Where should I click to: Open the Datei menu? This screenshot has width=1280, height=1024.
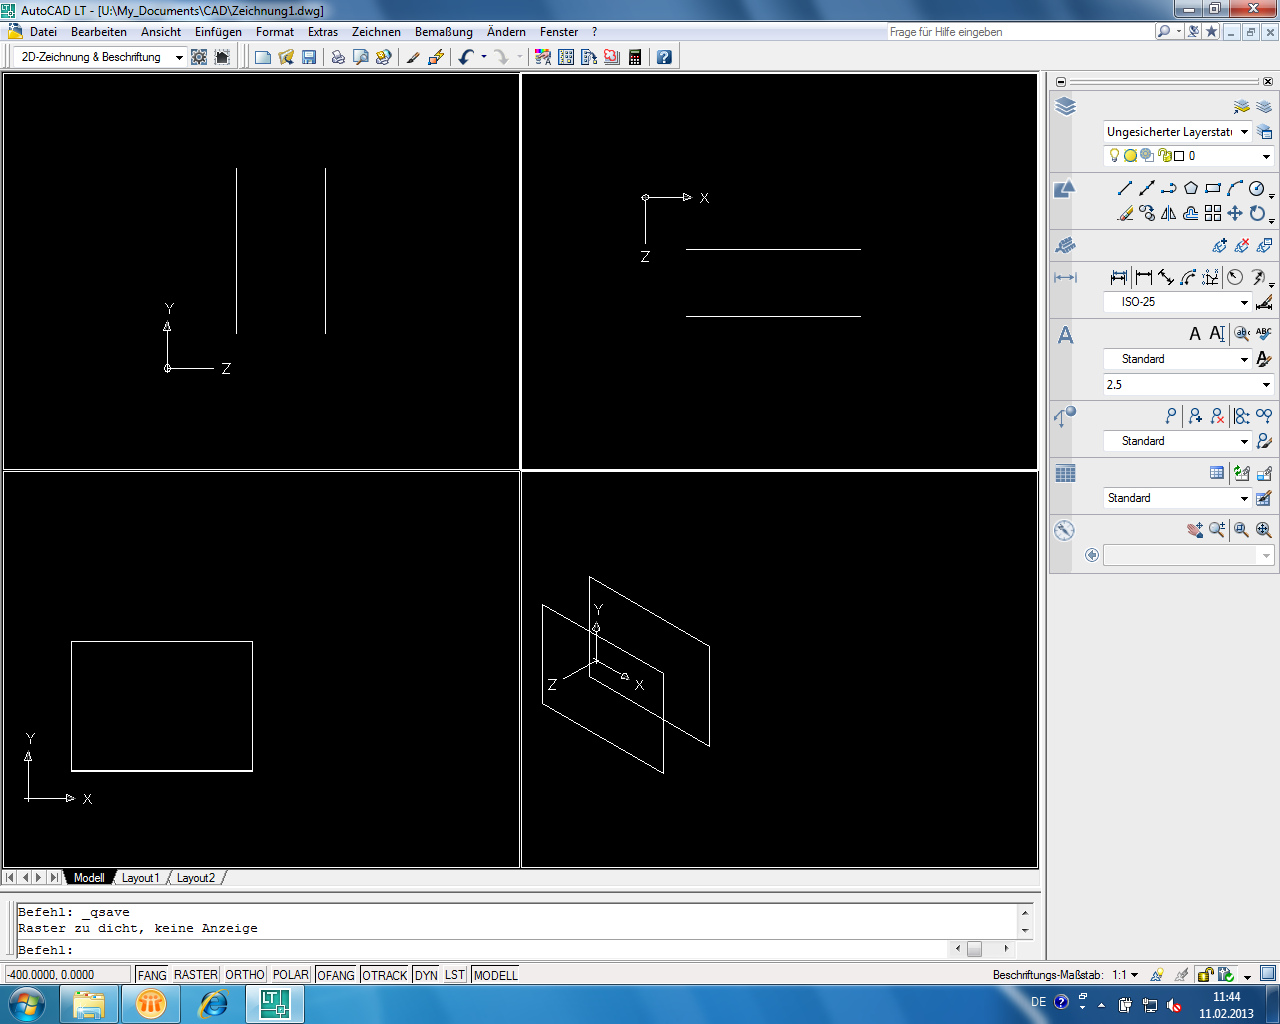43,32
